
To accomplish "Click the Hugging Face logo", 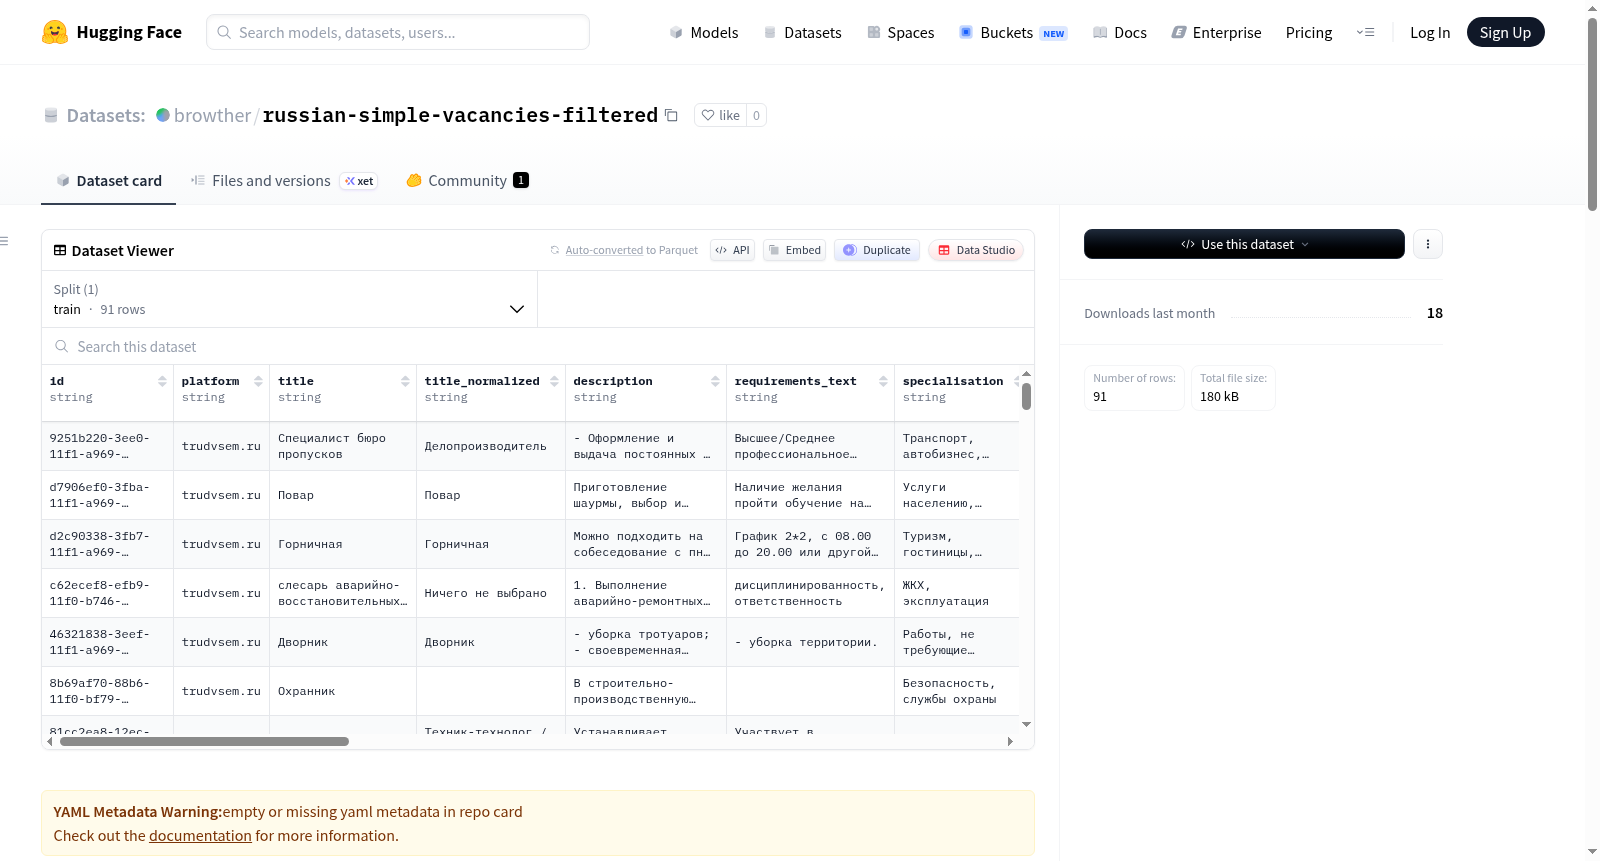I will (111, 32).
